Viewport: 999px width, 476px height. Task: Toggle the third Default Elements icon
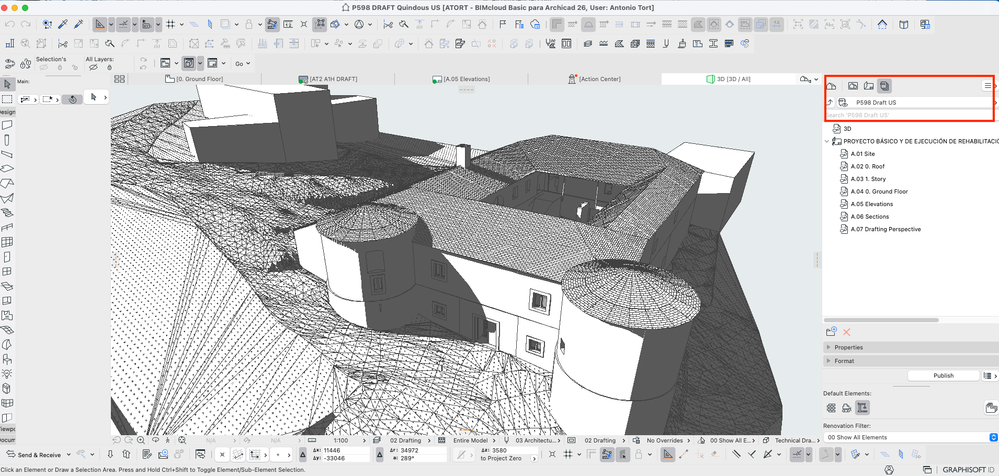coord(862,408)
